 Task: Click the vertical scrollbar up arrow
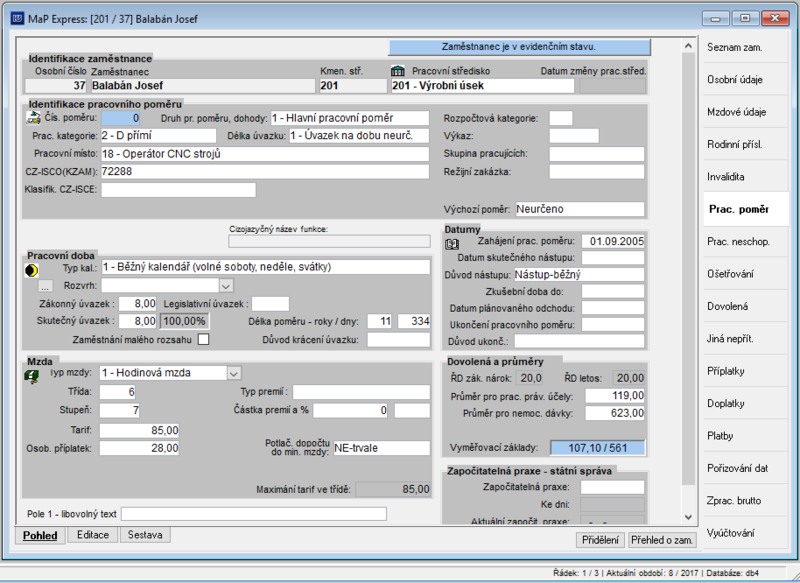coord(688,46)
